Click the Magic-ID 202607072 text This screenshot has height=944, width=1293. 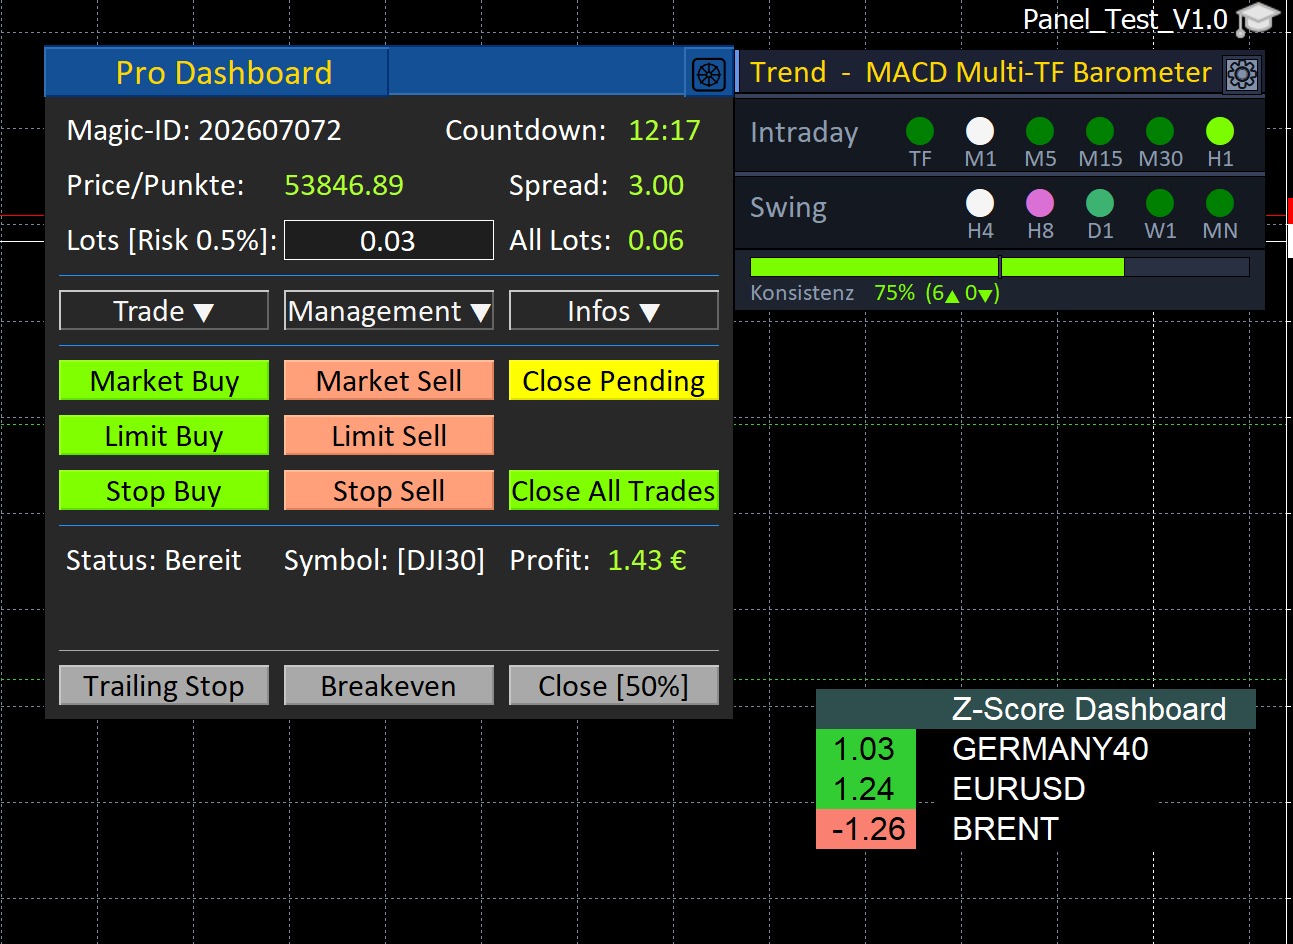pyautogui.click(x=204, y=130)
